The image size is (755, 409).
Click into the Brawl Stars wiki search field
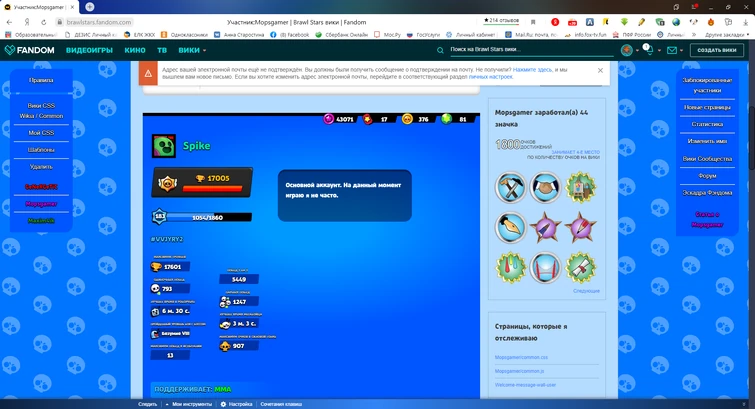[x=531, y=50]
